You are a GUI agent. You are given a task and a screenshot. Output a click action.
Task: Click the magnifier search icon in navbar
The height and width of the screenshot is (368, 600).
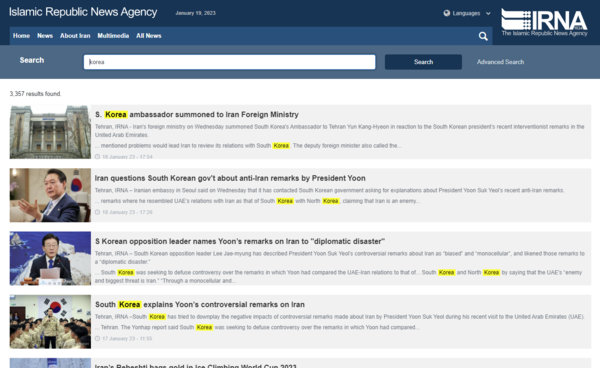click(483, 36)
